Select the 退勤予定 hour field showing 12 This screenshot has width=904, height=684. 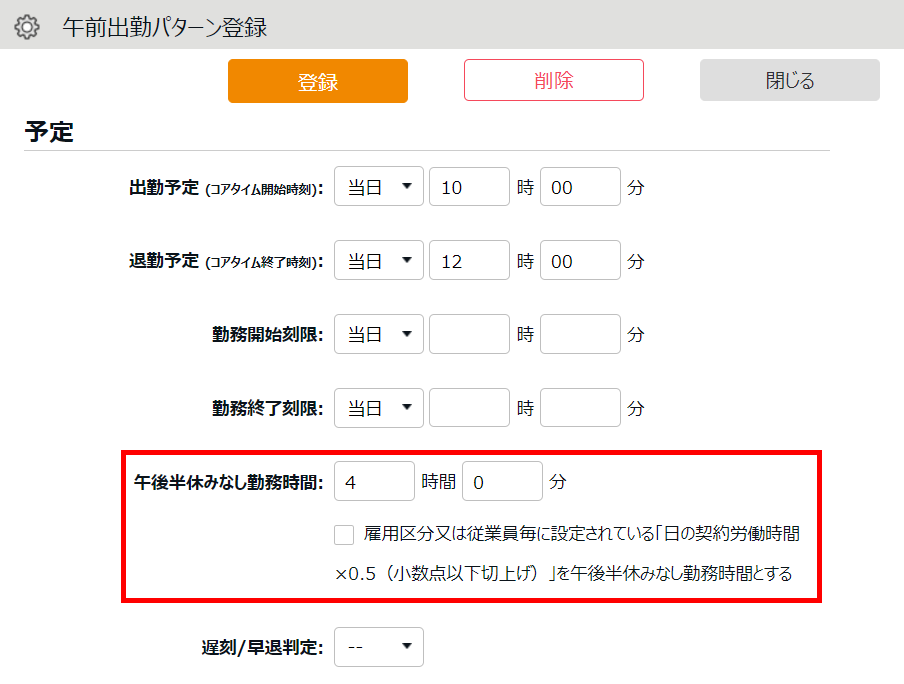pyautogui.click(x=469, y=261)
